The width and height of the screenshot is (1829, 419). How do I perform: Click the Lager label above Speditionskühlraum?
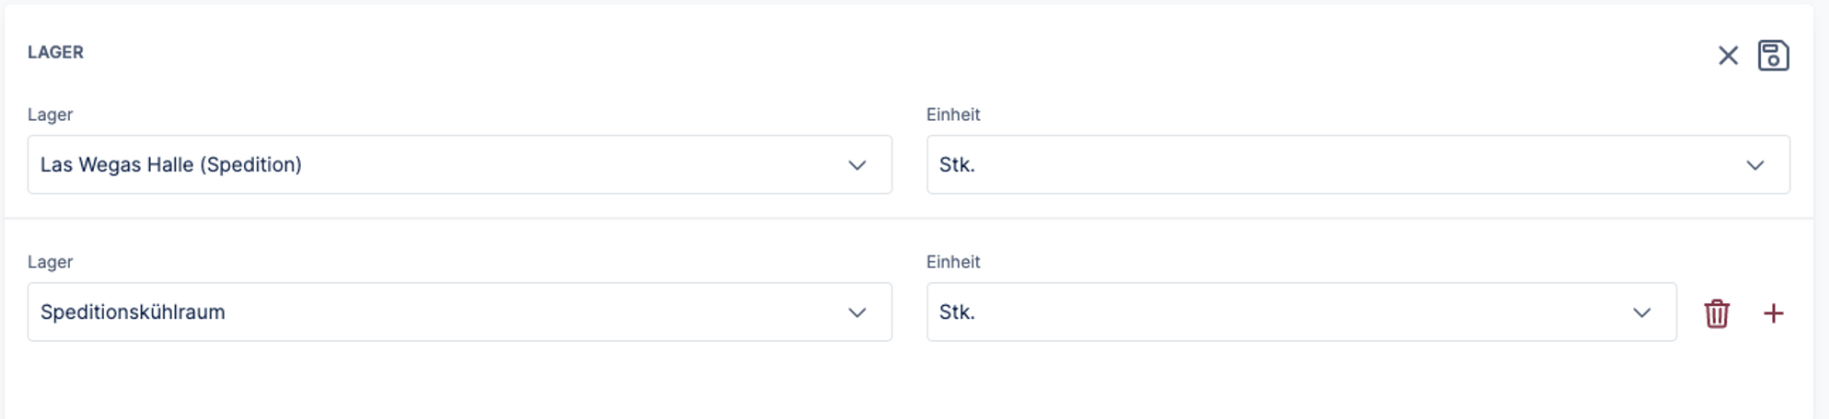tap(50, 261)
